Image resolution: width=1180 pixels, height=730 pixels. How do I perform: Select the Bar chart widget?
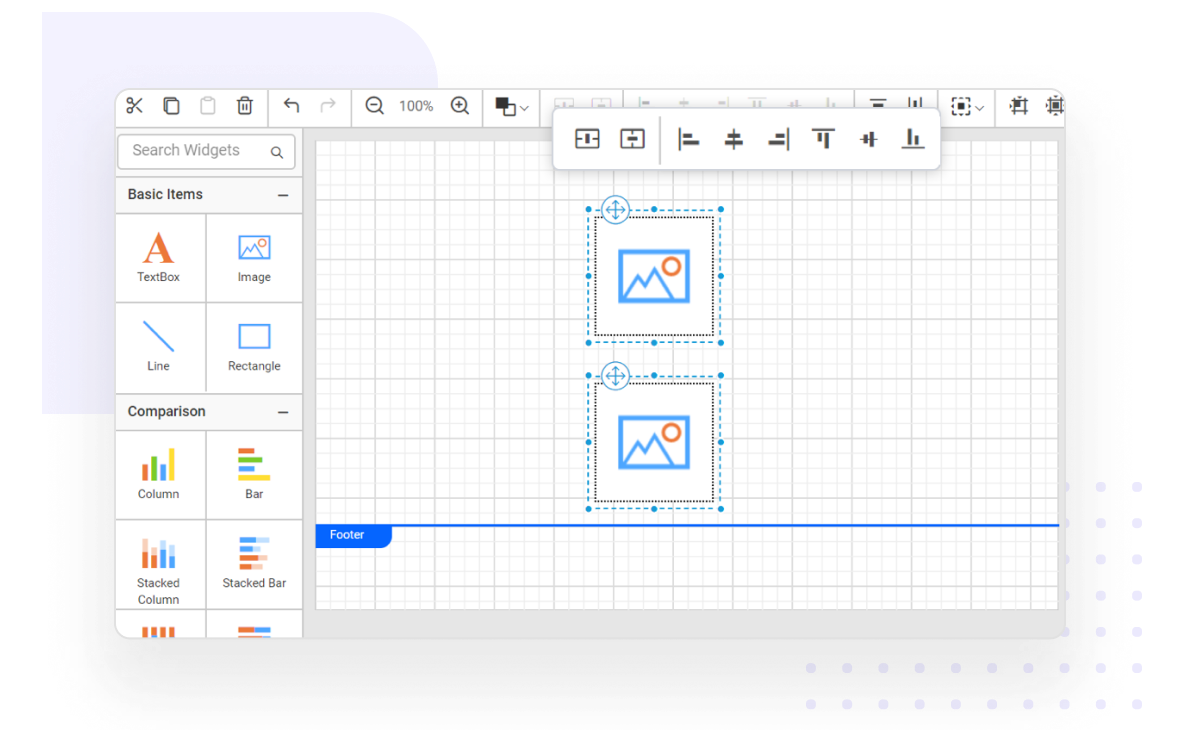click(x=254, y=474)
